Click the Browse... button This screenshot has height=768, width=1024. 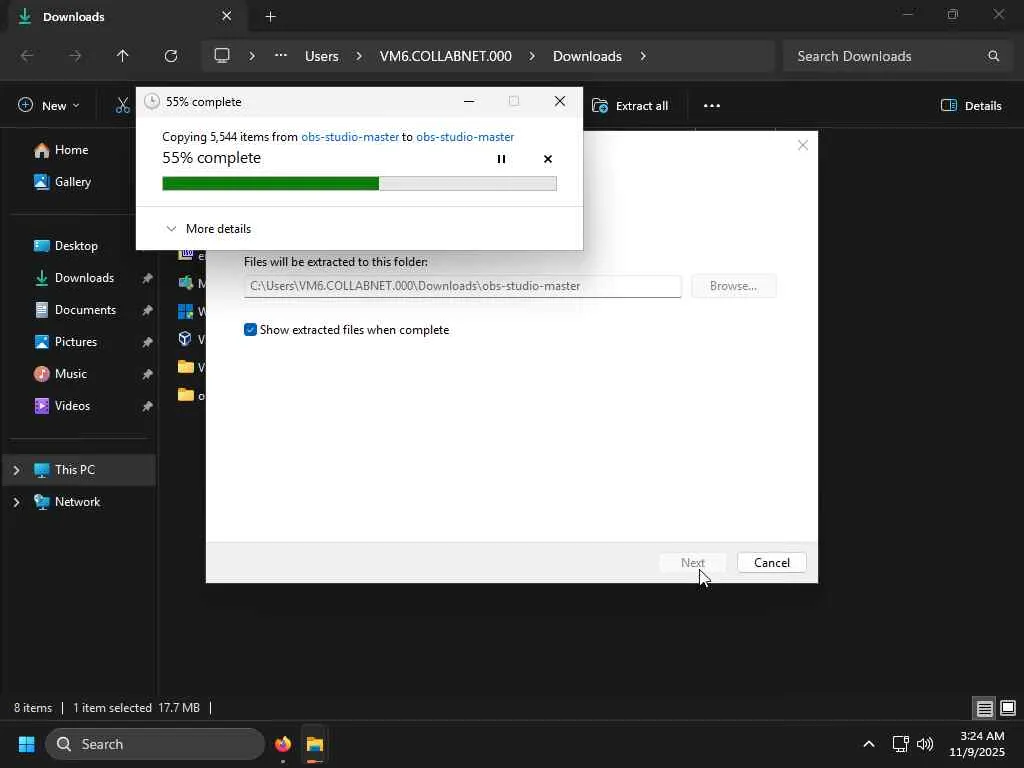(733, 286)
